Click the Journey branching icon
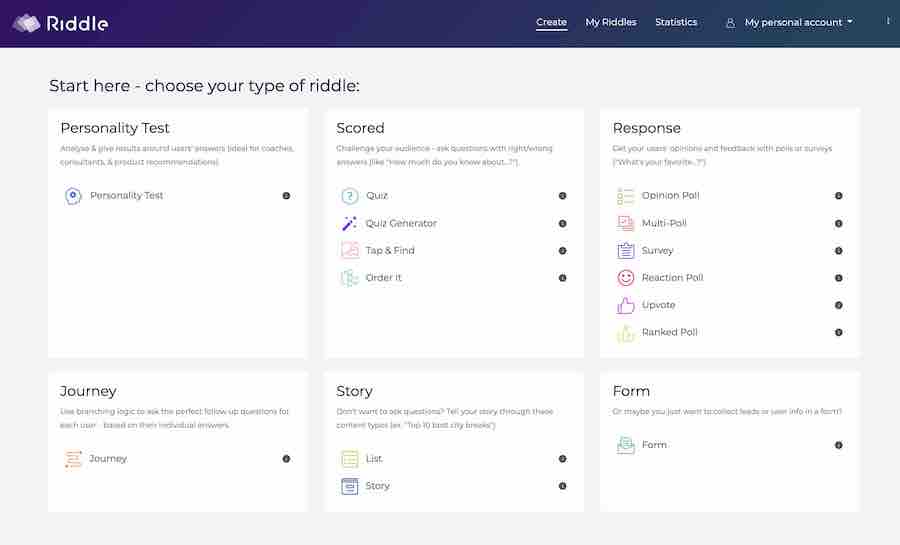Image resolution: width=900 pixels, height=545 pixels. (x=73, y=459)
